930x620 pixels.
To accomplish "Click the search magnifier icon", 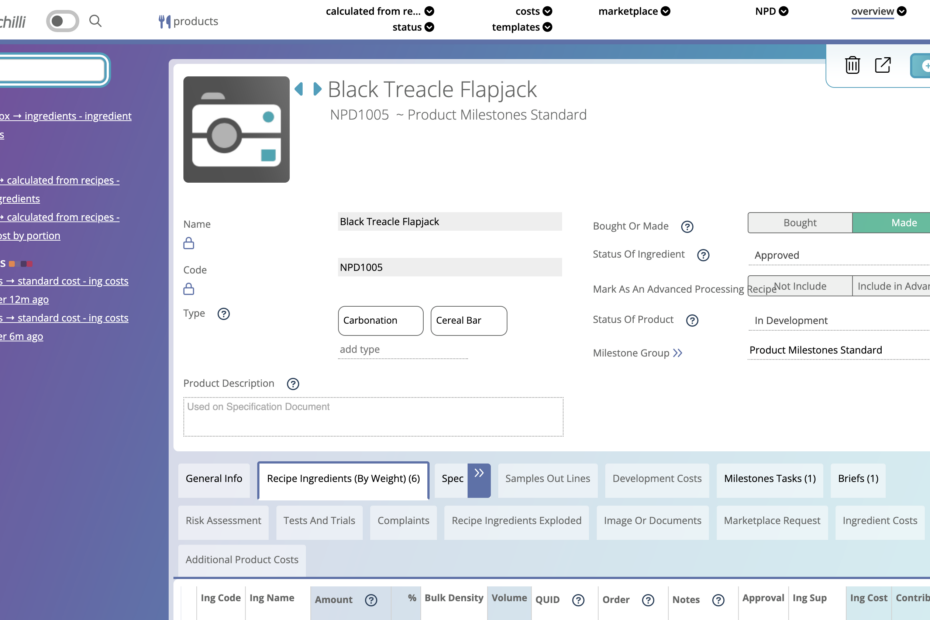I will pyautogui.click(x=96, y=21).
